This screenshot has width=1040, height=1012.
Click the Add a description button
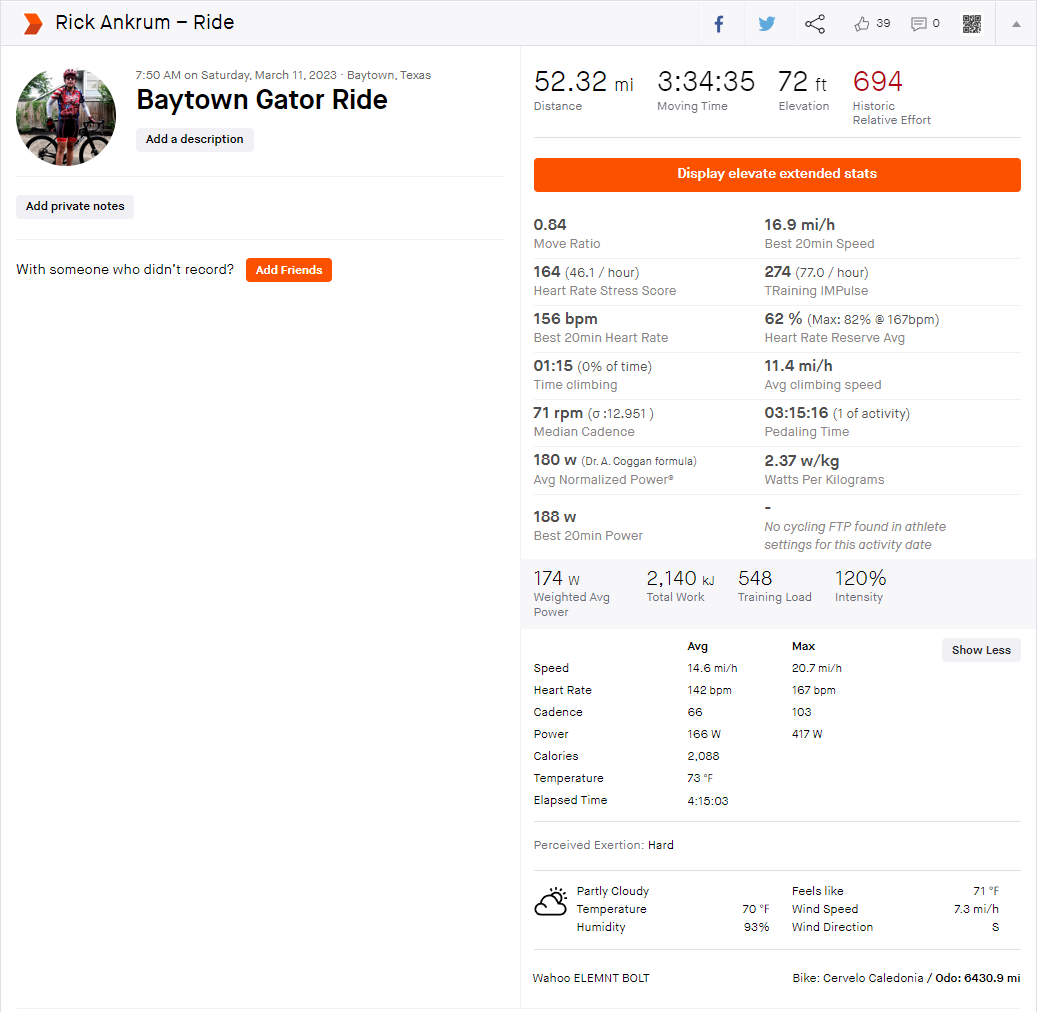click(x=195, y=140)
